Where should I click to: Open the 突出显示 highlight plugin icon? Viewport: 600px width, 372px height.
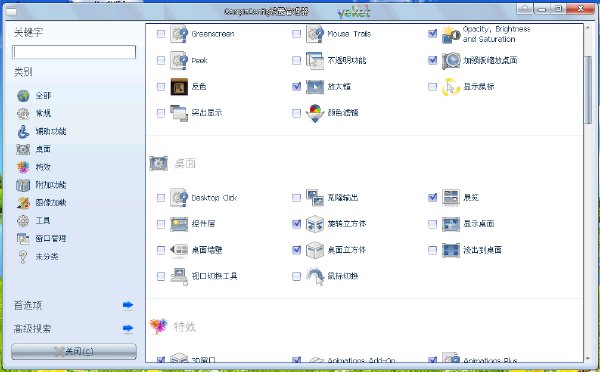pyautogui.click(x=179, y=113)
